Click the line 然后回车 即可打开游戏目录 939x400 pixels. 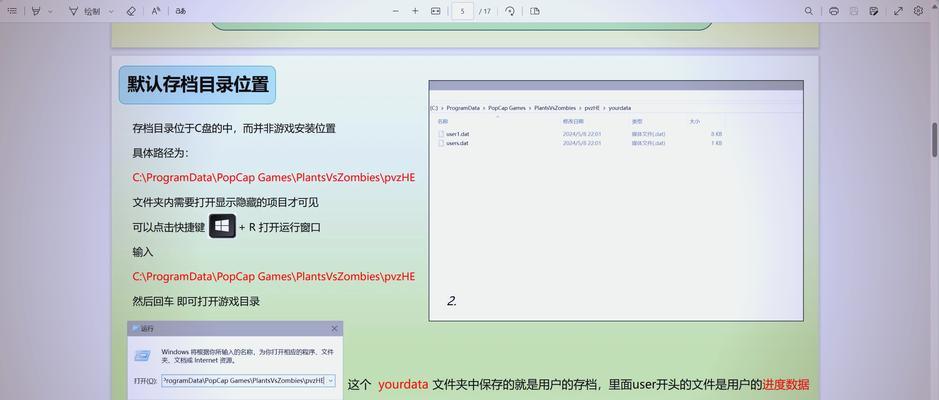(196, 301)
